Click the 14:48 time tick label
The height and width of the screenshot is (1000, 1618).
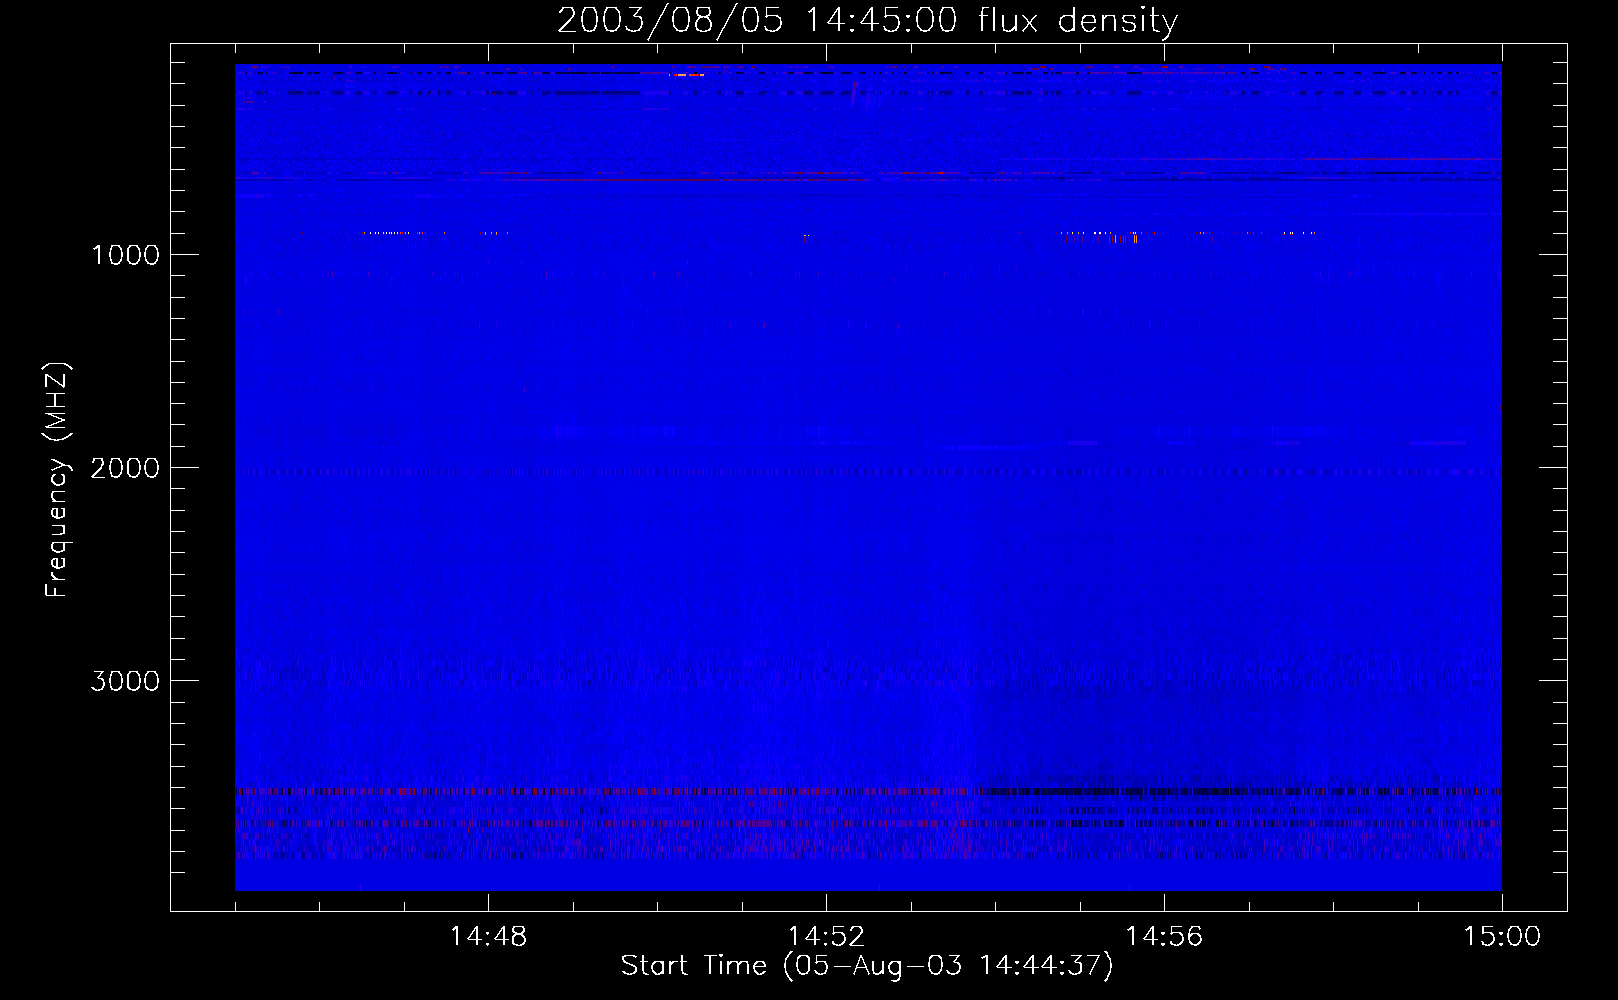tap(488, 937)
